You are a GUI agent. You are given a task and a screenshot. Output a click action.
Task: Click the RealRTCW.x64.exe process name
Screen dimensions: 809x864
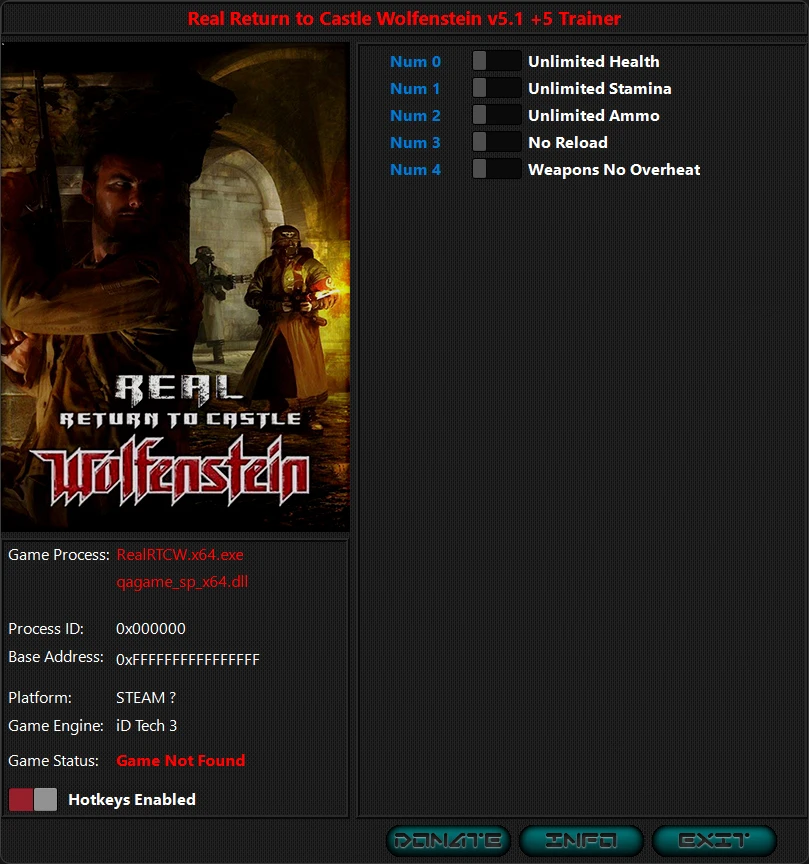180,554
